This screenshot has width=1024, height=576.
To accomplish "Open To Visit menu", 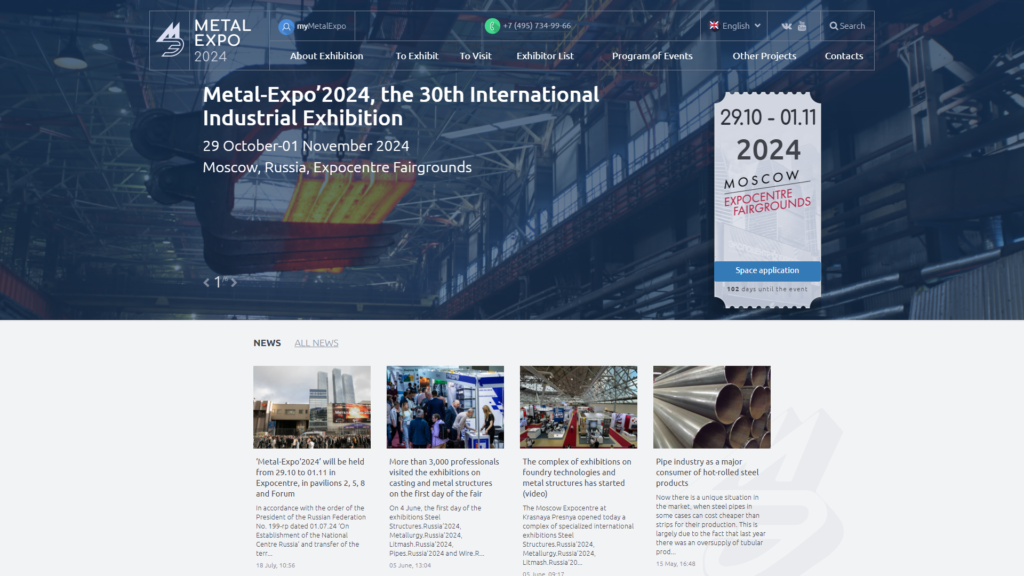I will pos(475,56).
